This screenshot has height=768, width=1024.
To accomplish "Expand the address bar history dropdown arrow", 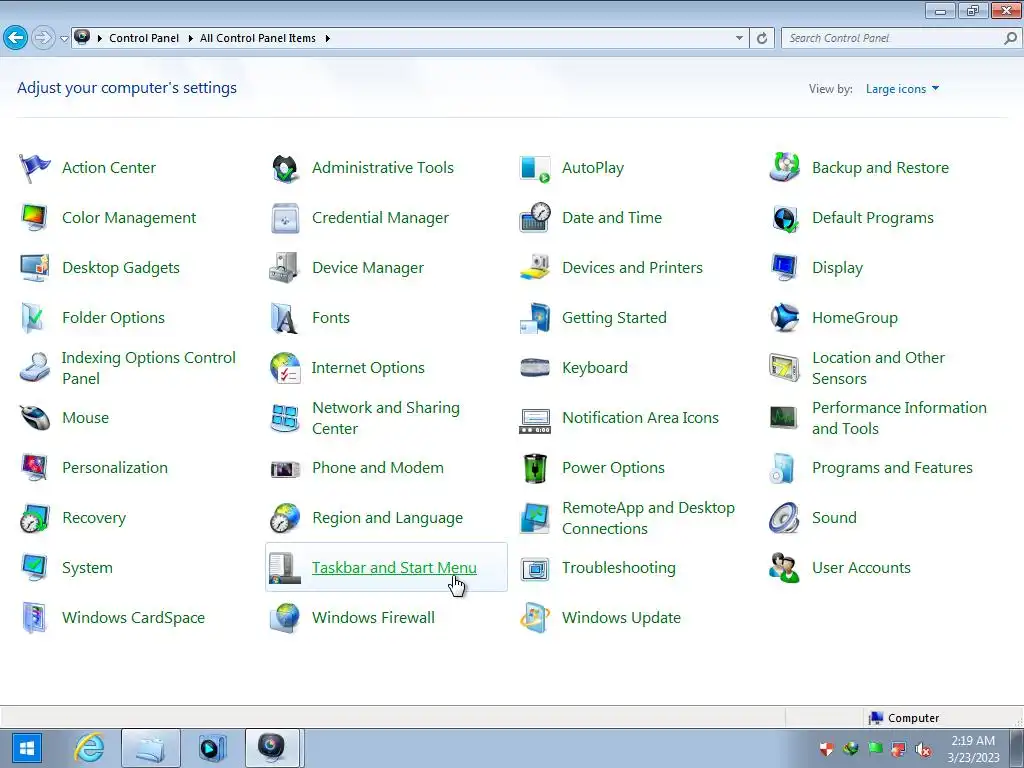I will coord(739,38).
